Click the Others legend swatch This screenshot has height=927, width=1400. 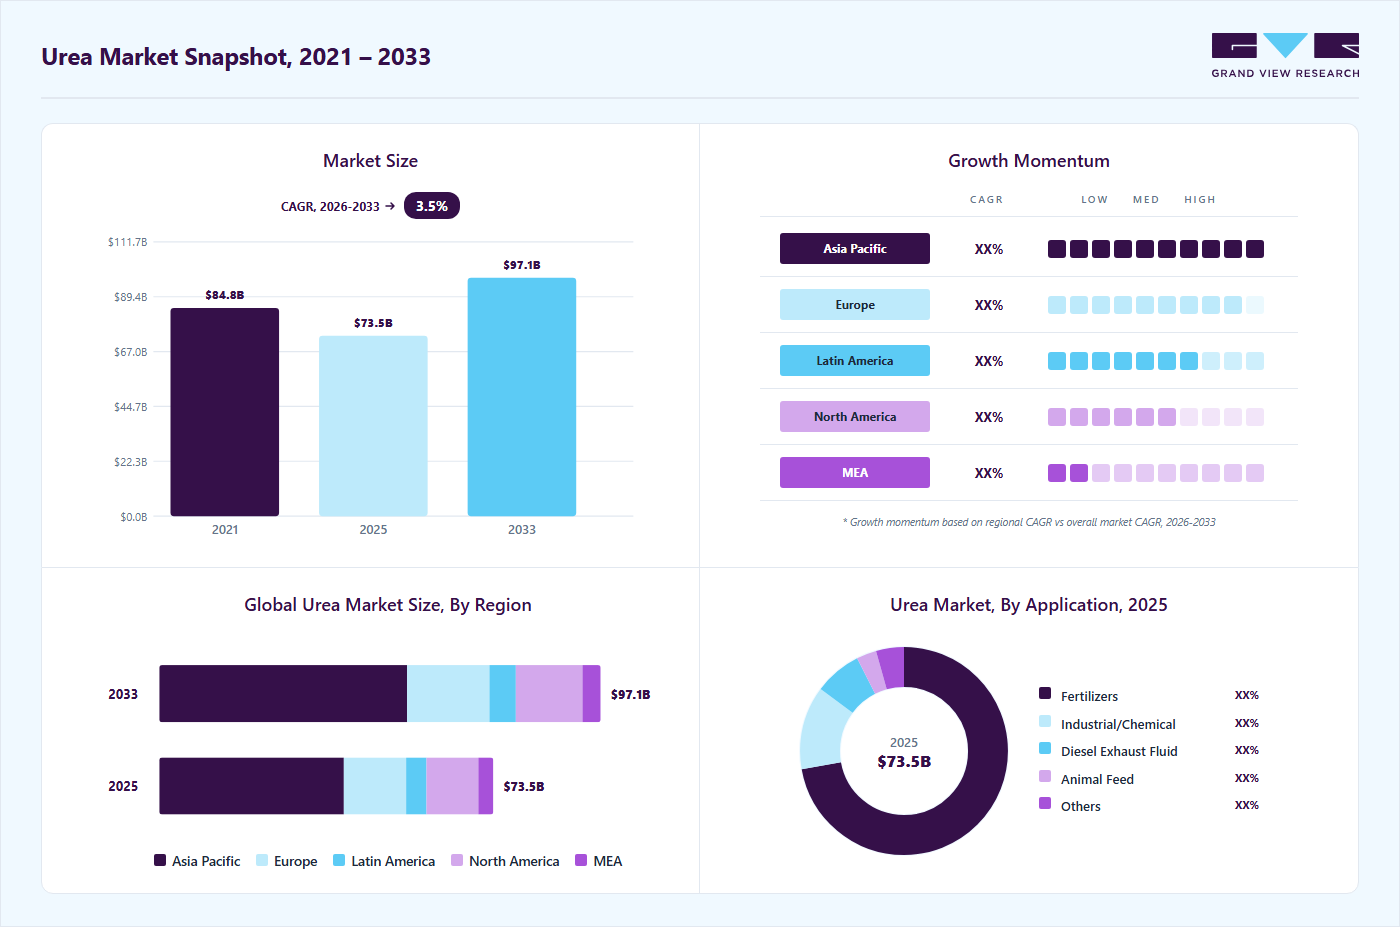coord(1045,803)
